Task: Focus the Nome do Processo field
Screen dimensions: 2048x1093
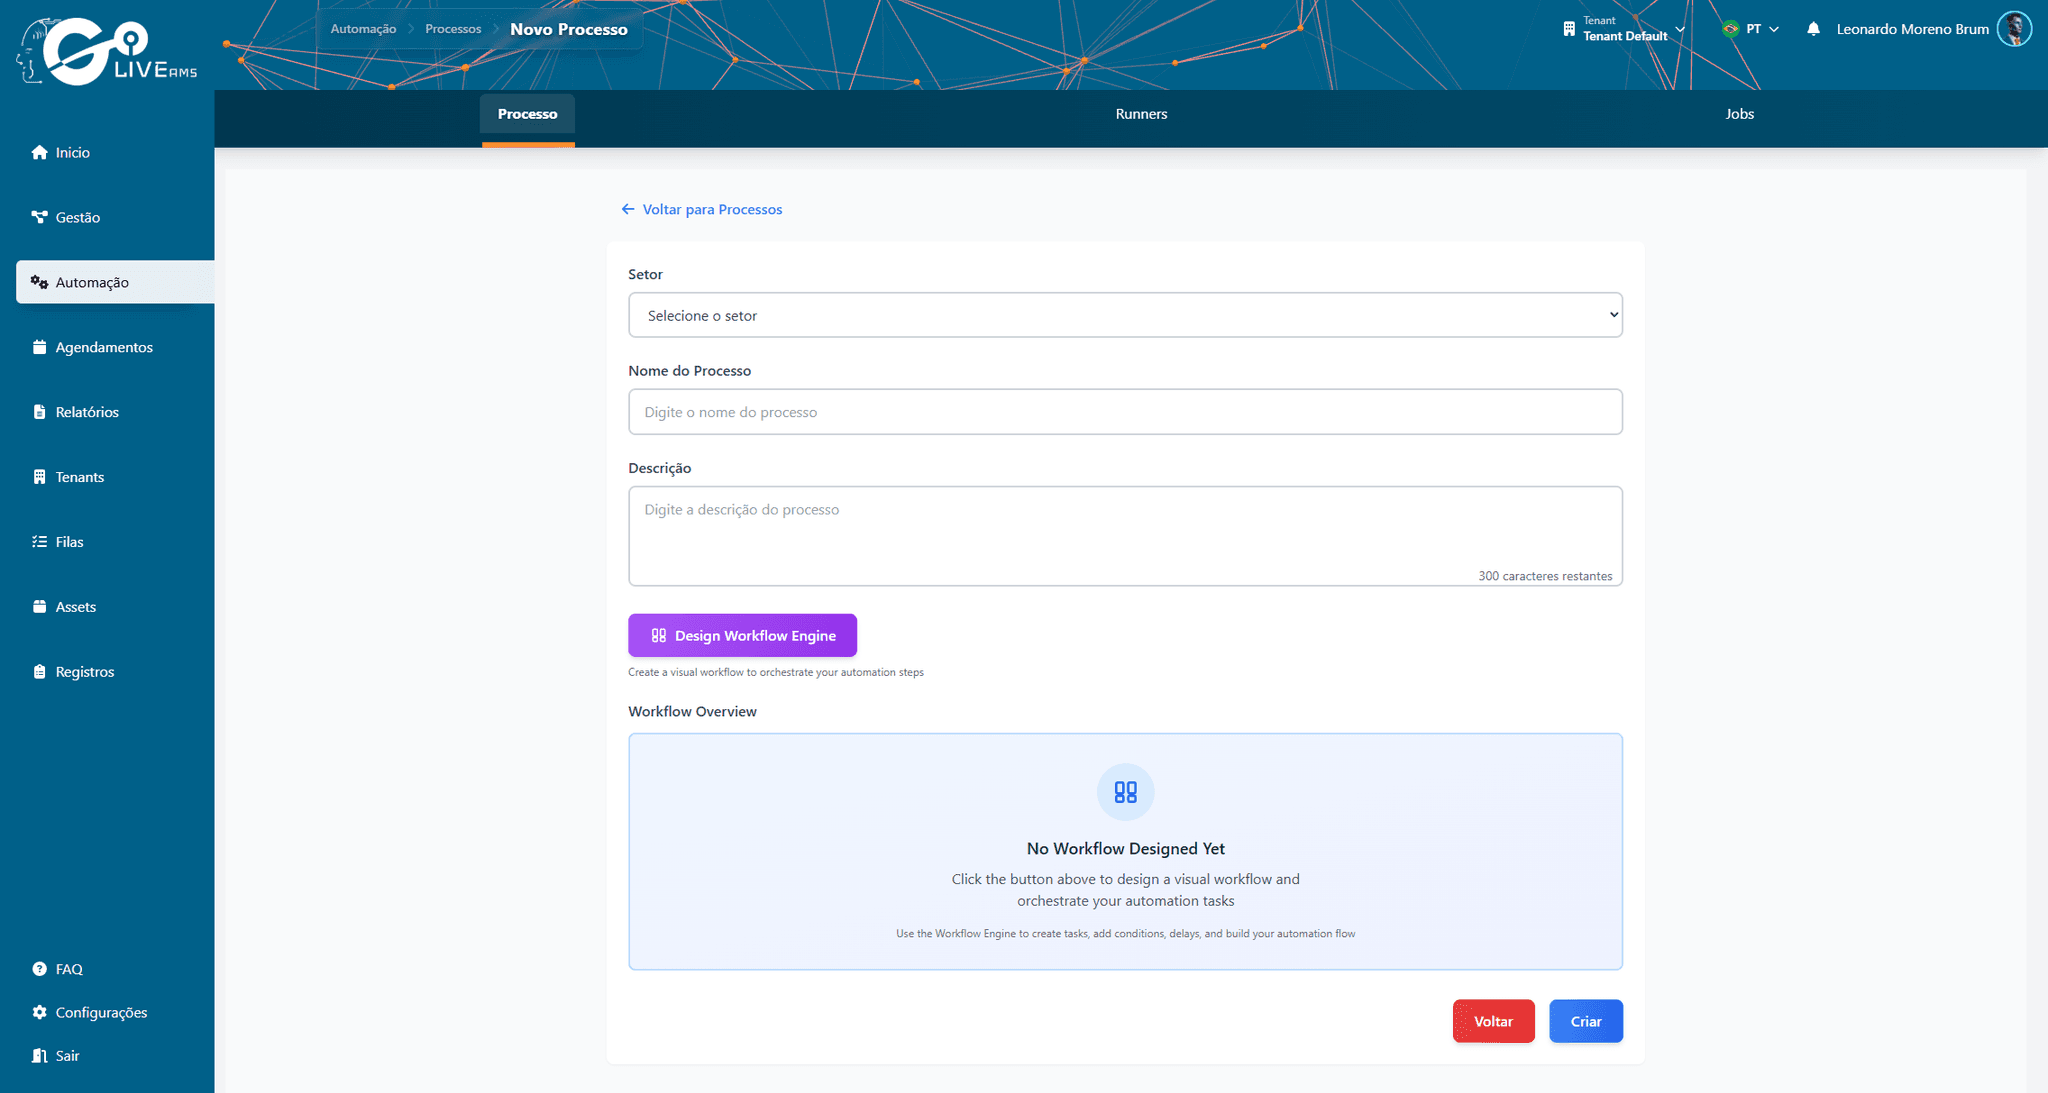Action: (1125, 412)
